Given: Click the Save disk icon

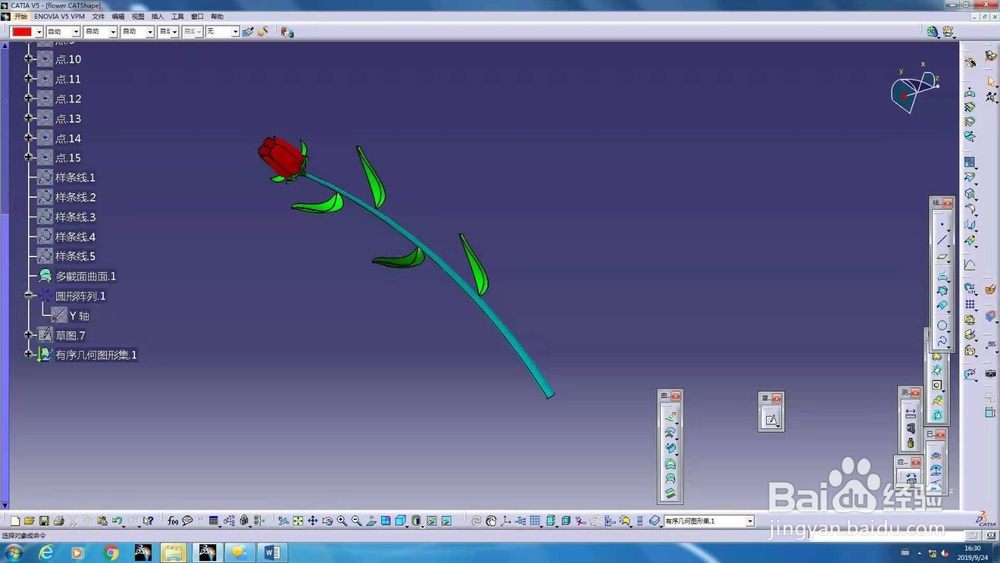Looking at the screenshot, I should coord(44,521).
